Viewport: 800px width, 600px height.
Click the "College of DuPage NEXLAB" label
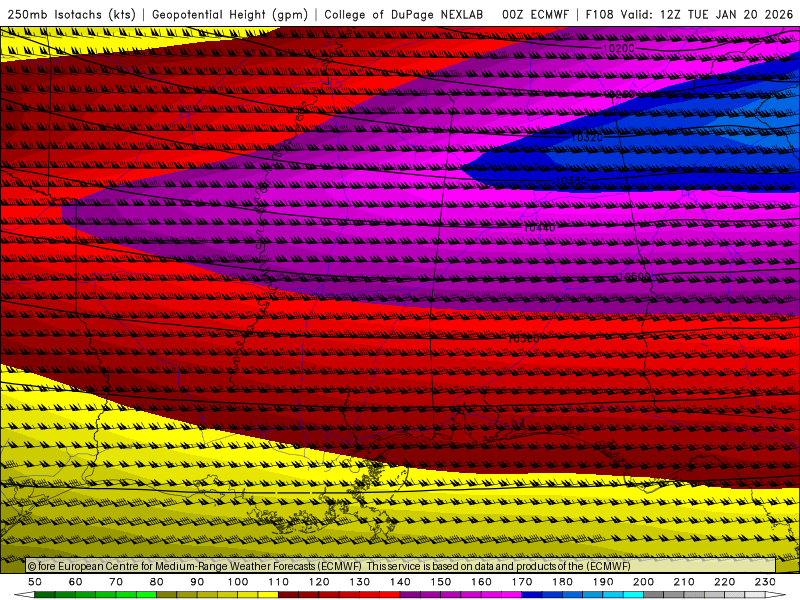click(x=404, y=14)
